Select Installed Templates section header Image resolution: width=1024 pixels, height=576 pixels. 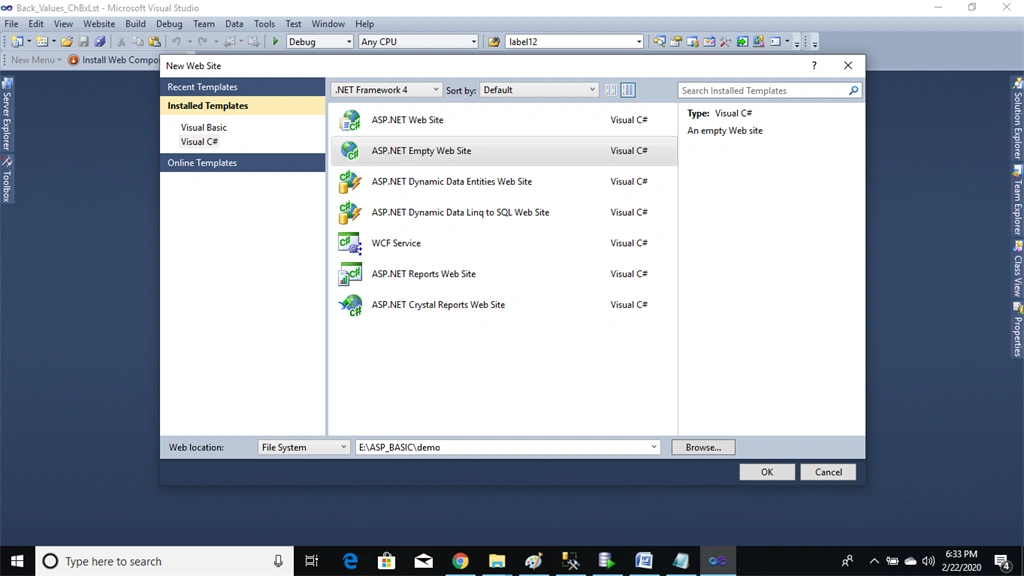click(242, 106)
